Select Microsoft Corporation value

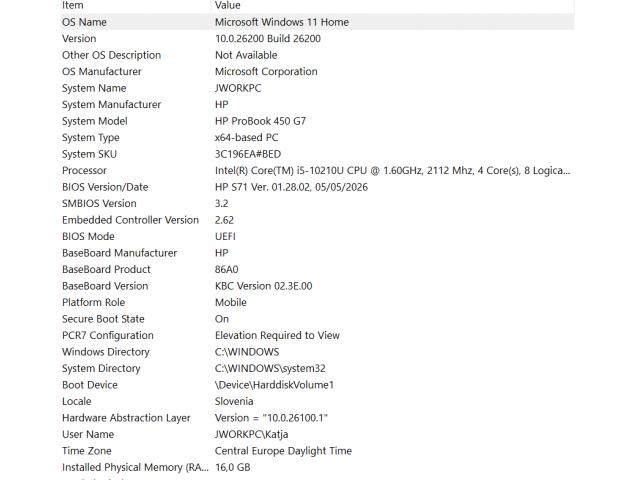pyautogui.click(x=266, y=71)
